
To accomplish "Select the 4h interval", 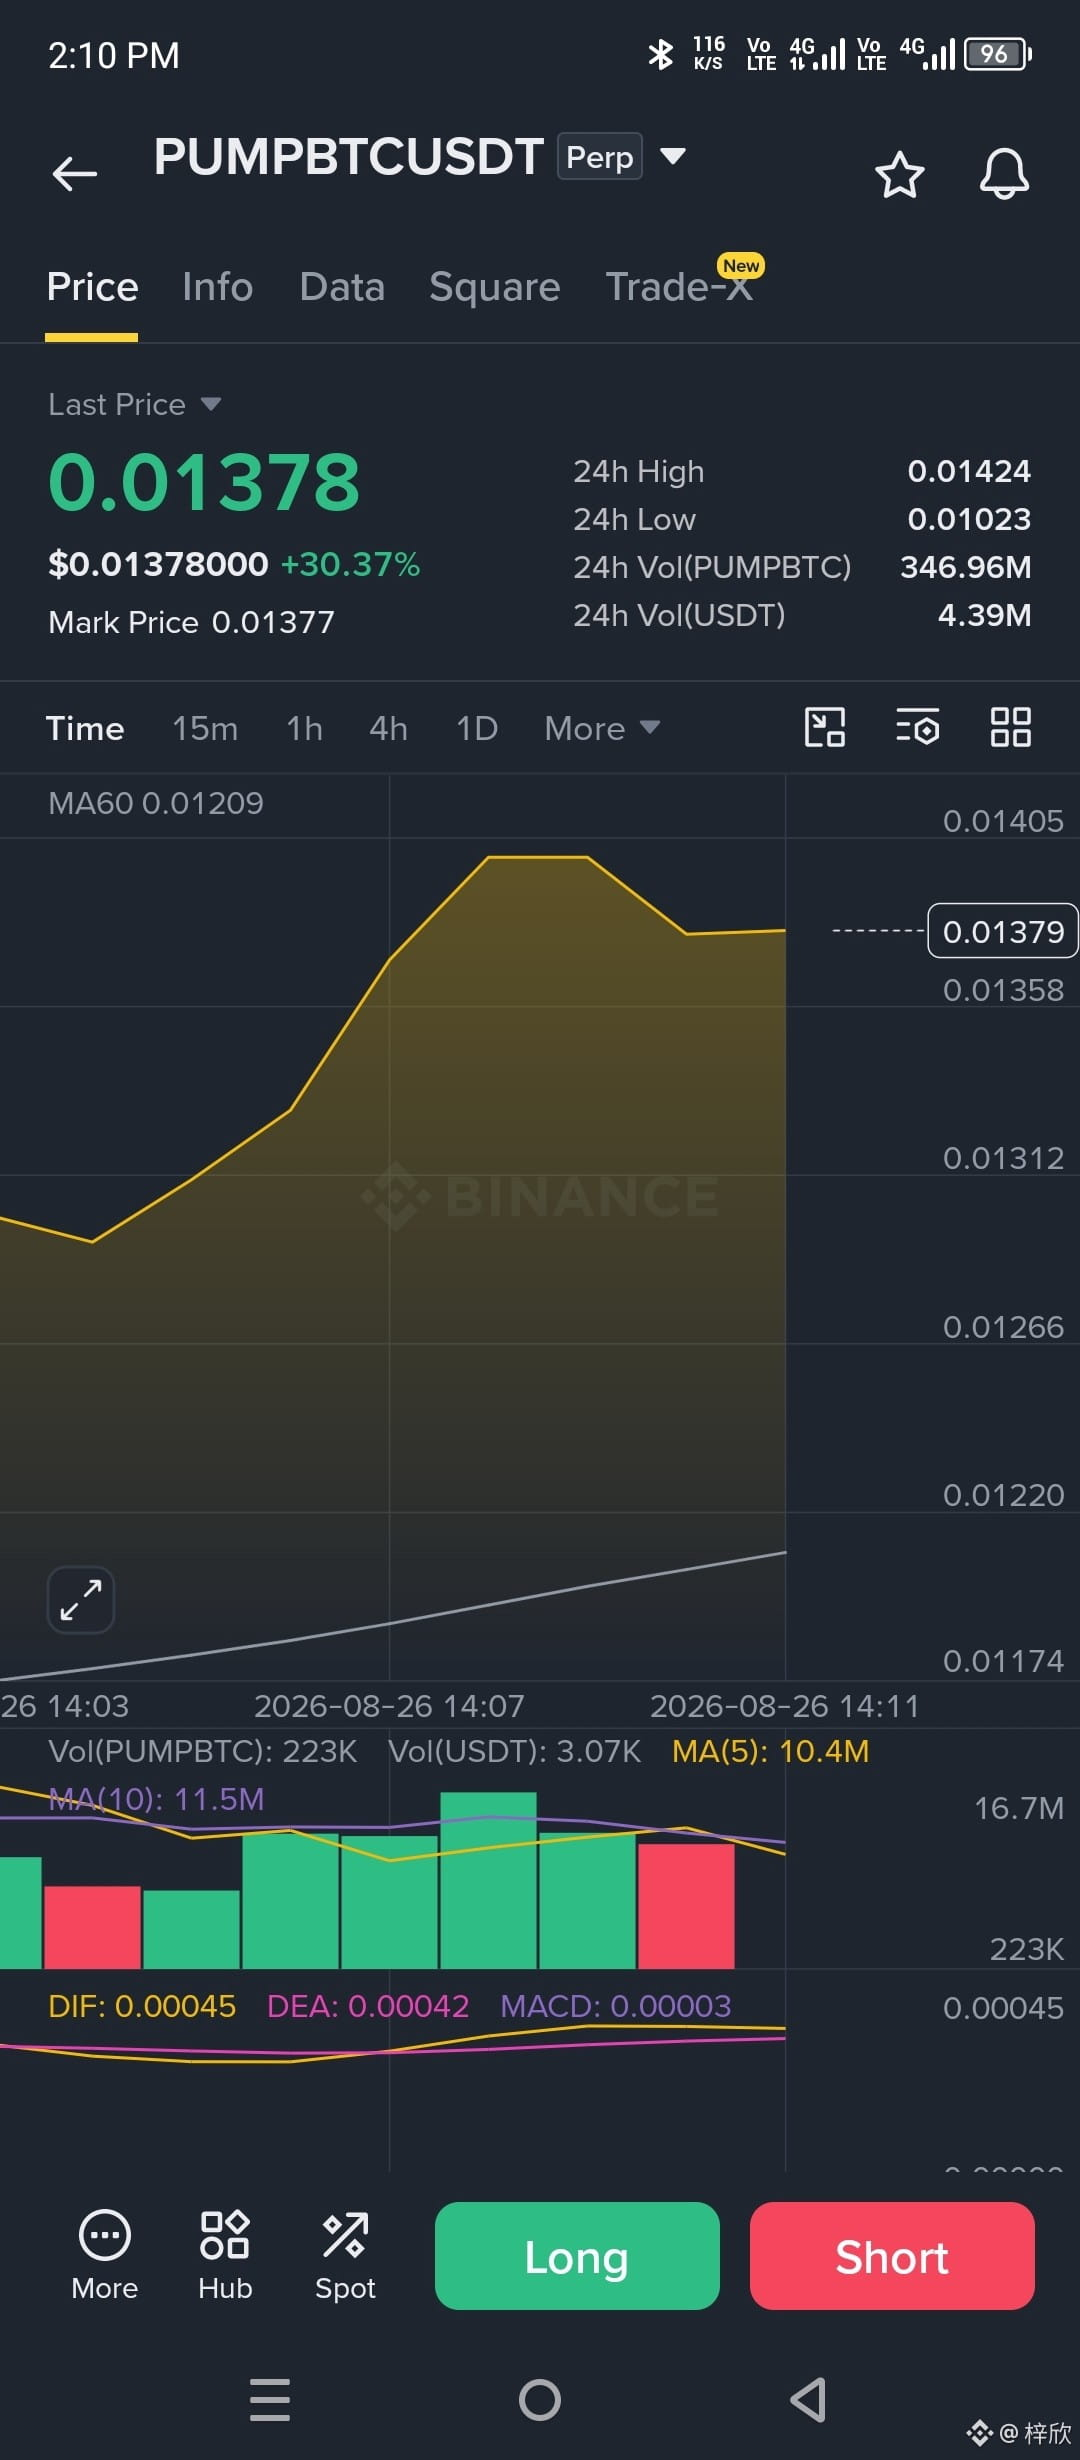I will click(388, 728).
